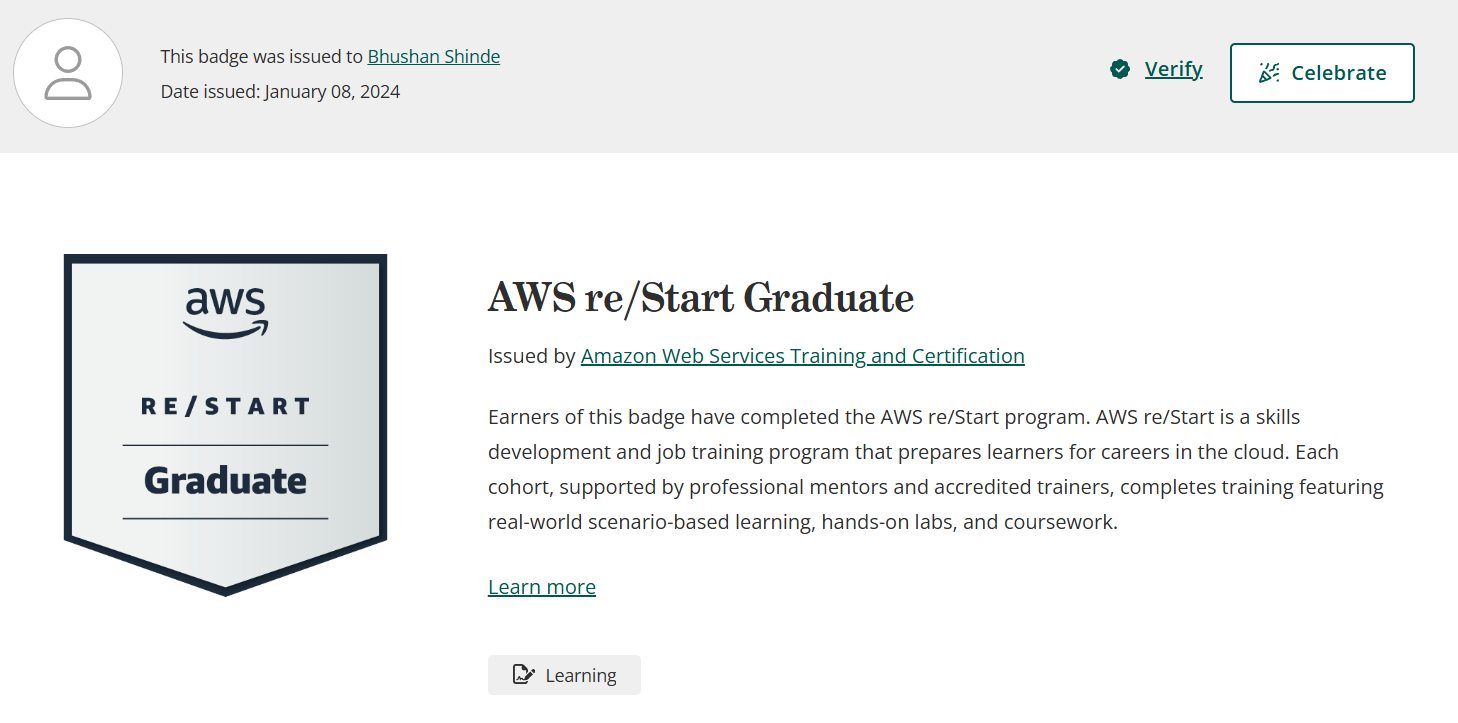Follow the Learn more link
Image resolution: width=1458 pixels, height=723 pixels.
pos(541,587)
